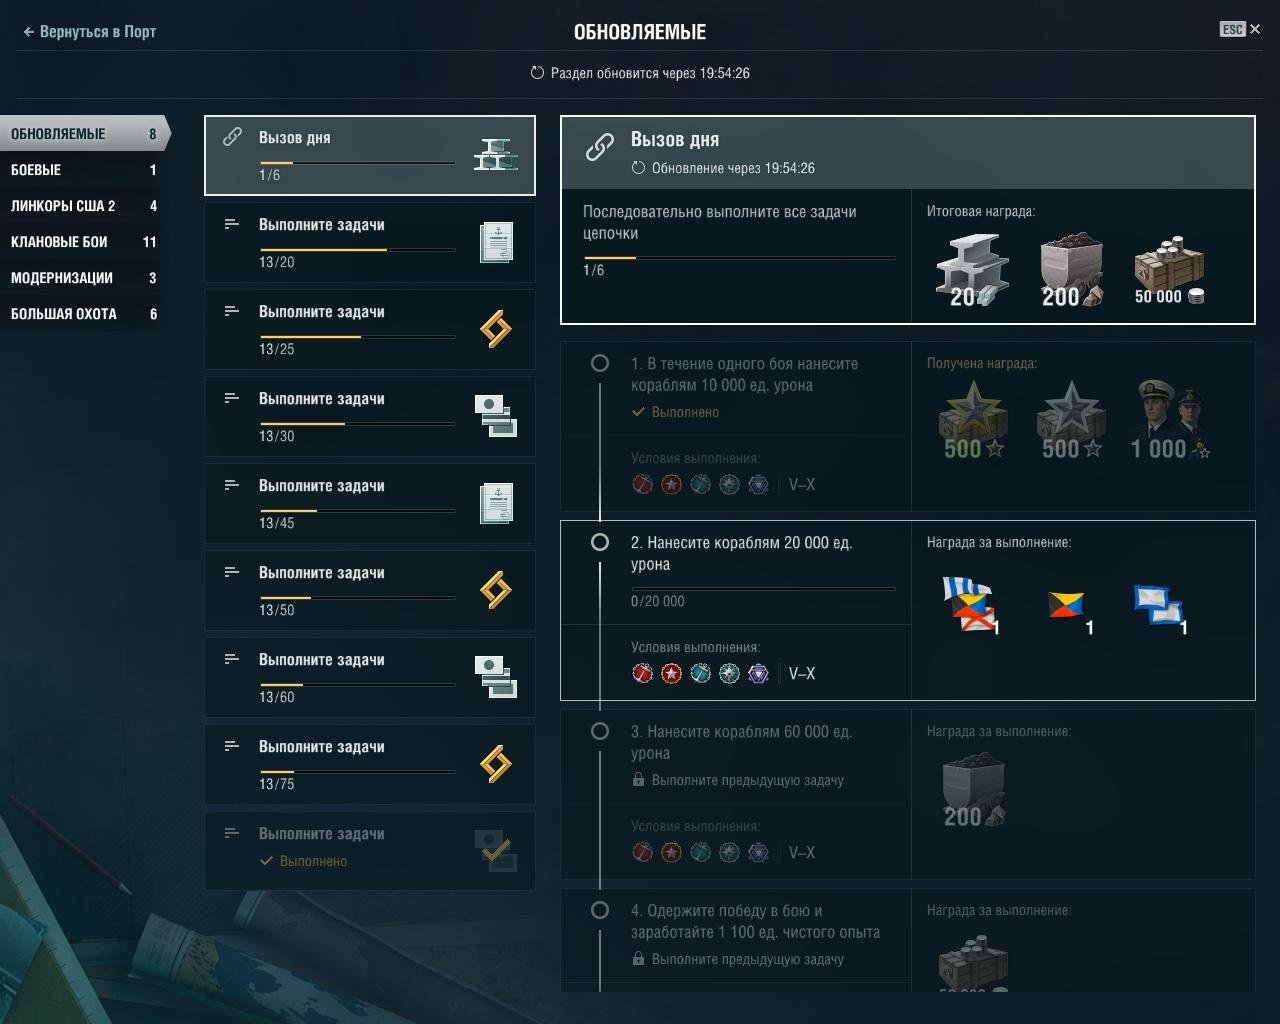Click the ESC close button
The width and height of the screenshot is (1280, 1024).
1240,29
